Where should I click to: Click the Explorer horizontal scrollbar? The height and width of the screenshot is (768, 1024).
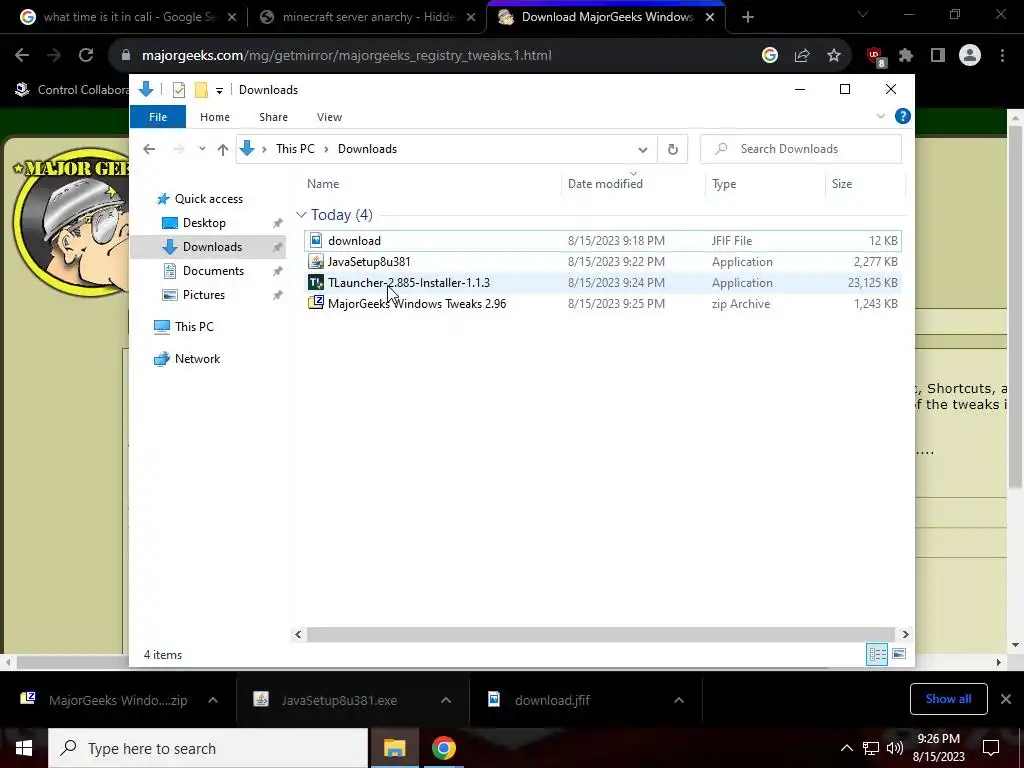[600, 634]
